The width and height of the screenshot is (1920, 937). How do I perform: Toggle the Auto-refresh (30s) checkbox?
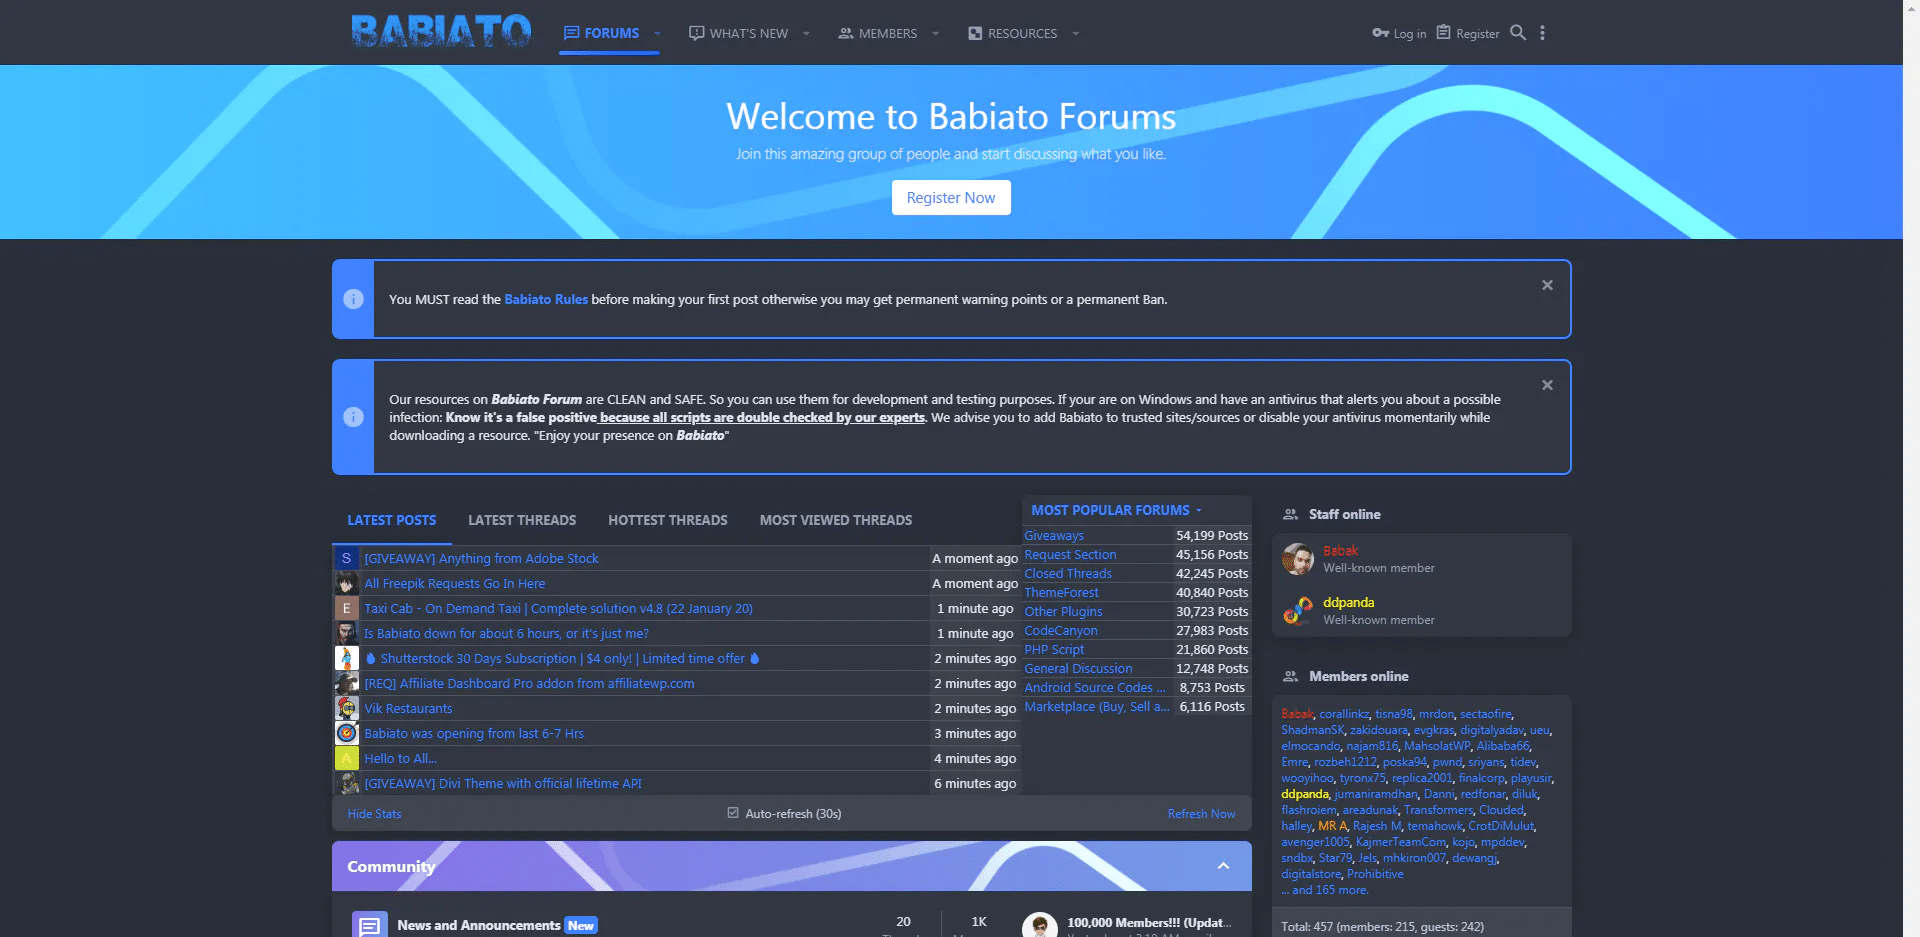tap(733, 813)
